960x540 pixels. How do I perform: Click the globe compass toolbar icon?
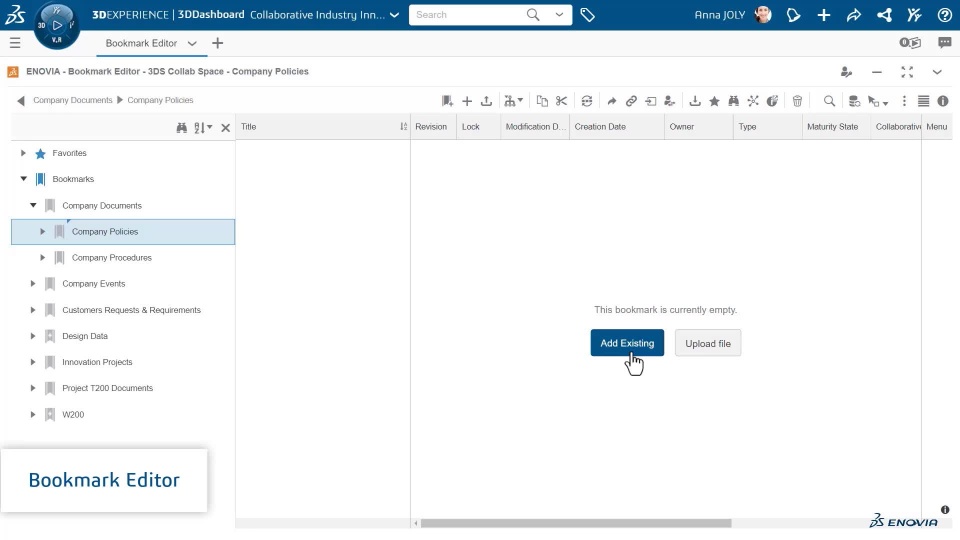773,101
